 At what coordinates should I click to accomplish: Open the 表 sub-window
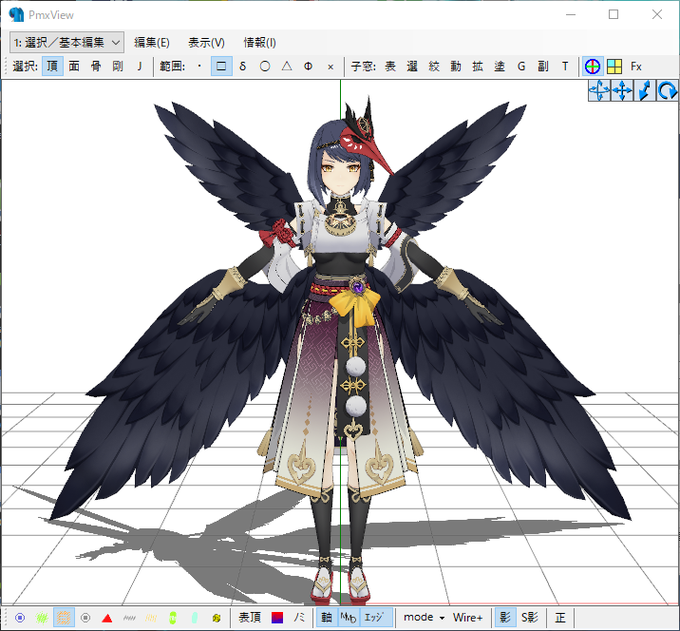pos(390,66)
